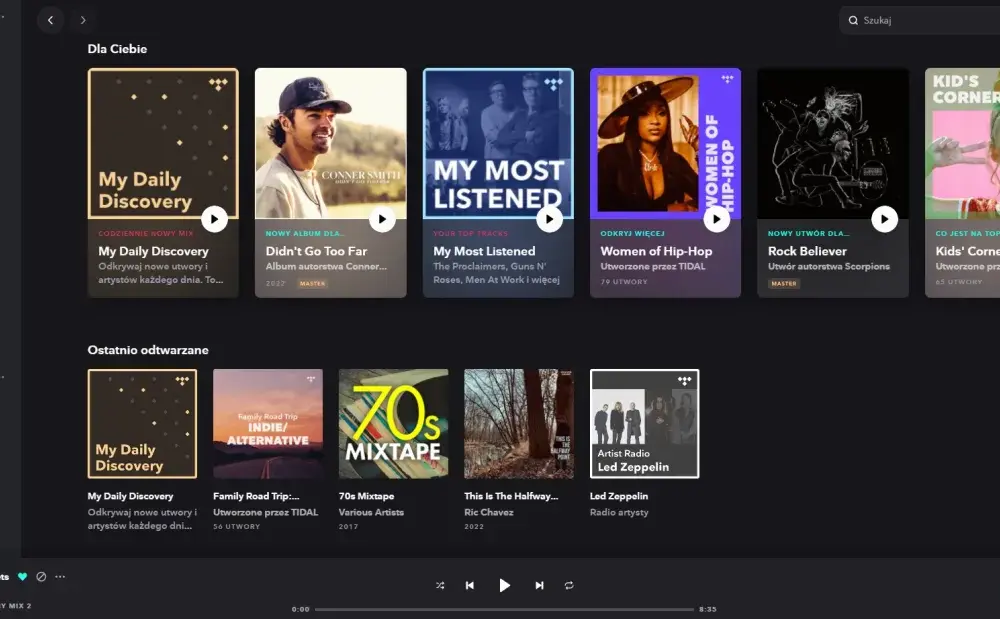Open My Daily Discovery cover in Ostatnio odtwarzane

142,424
